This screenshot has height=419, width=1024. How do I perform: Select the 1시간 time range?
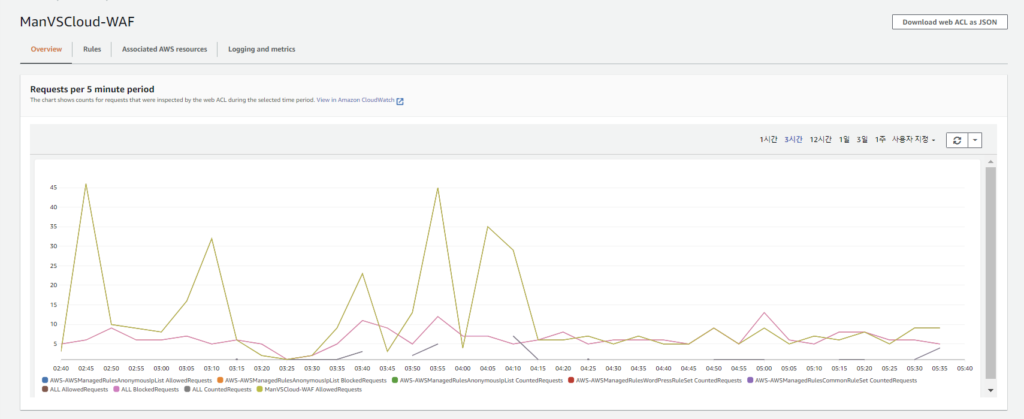click(x=768, y=140)
